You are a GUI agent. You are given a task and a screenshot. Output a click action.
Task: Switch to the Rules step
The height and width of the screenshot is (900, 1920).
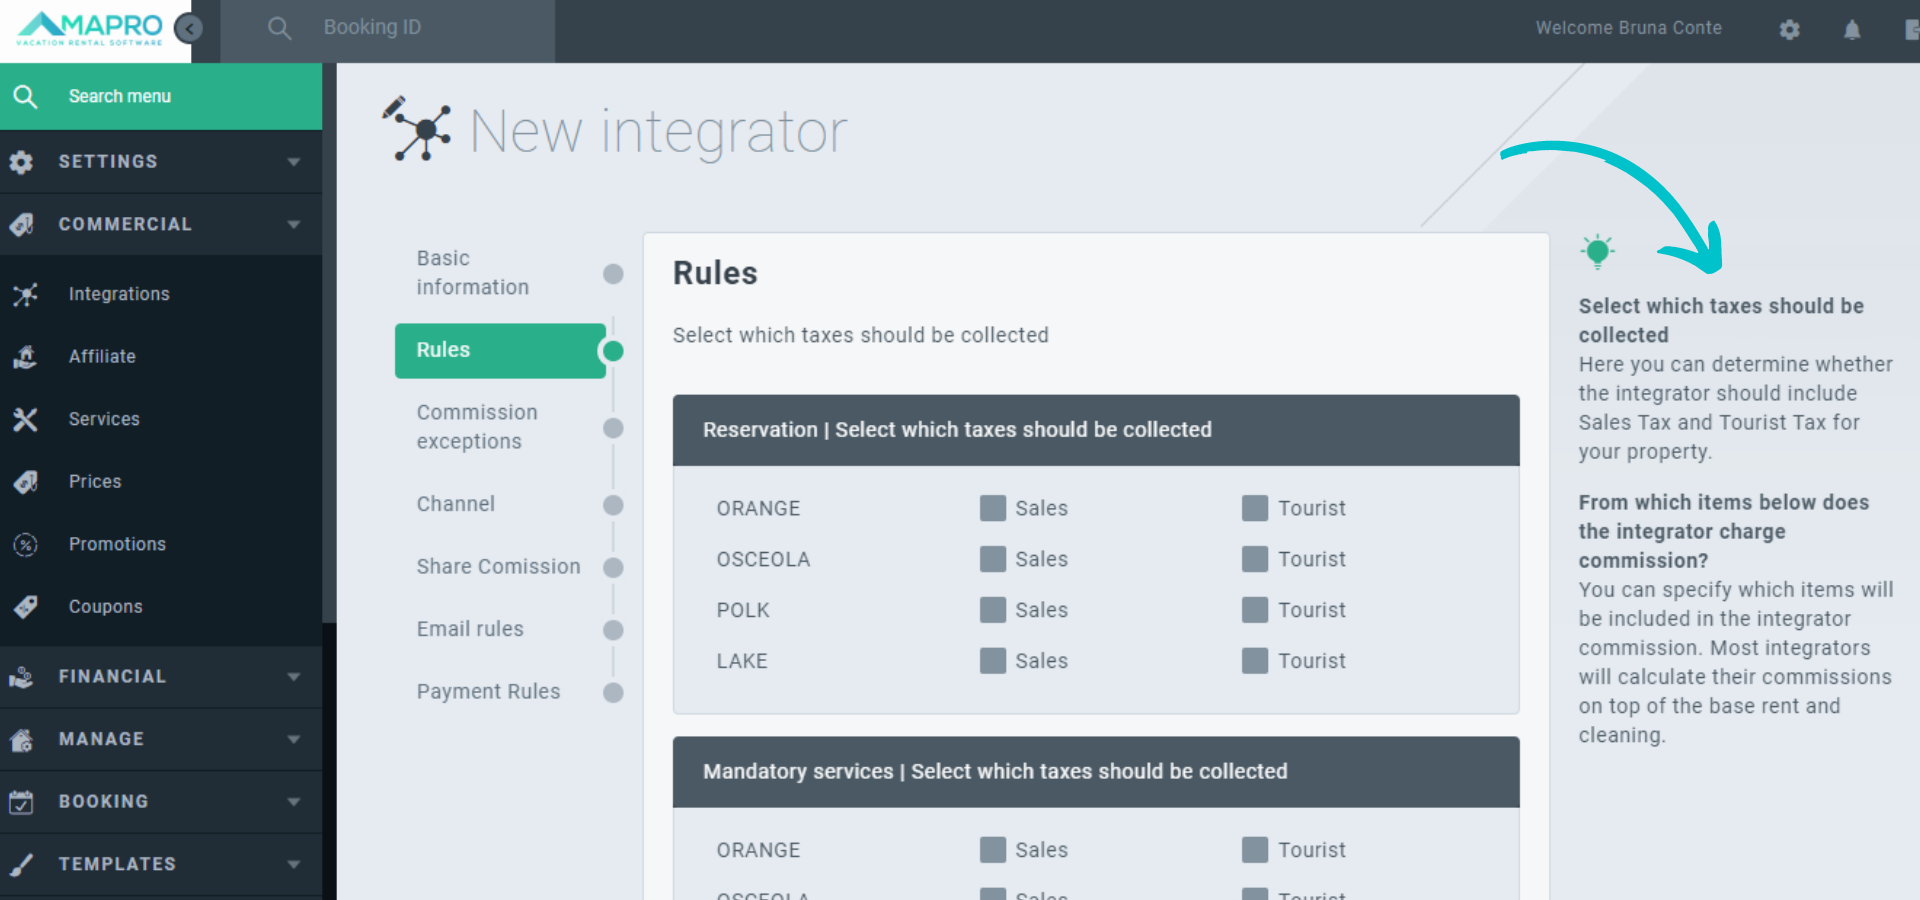(x=500, y=351)
